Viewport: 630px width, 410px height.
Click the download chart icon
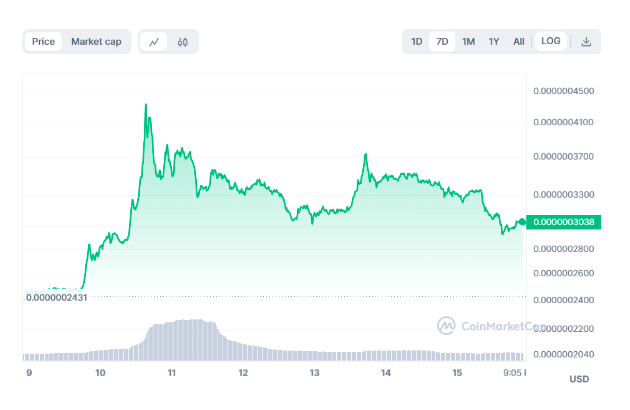(x=587, y=42)
